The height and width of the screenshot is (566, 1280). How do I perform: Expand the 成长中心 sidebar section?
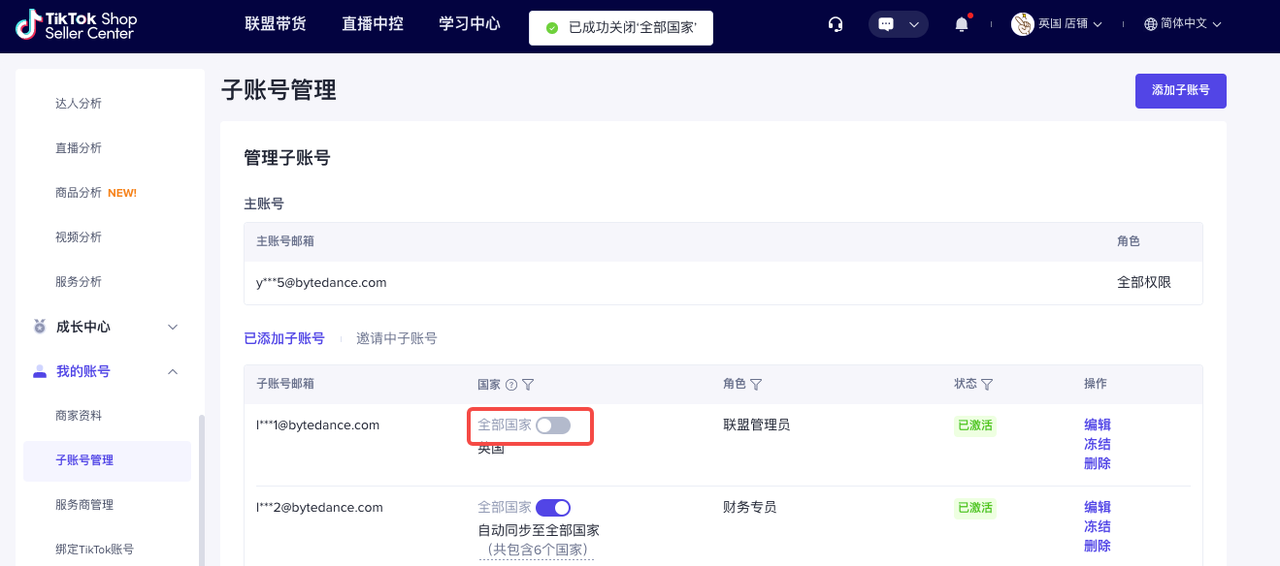172,327
